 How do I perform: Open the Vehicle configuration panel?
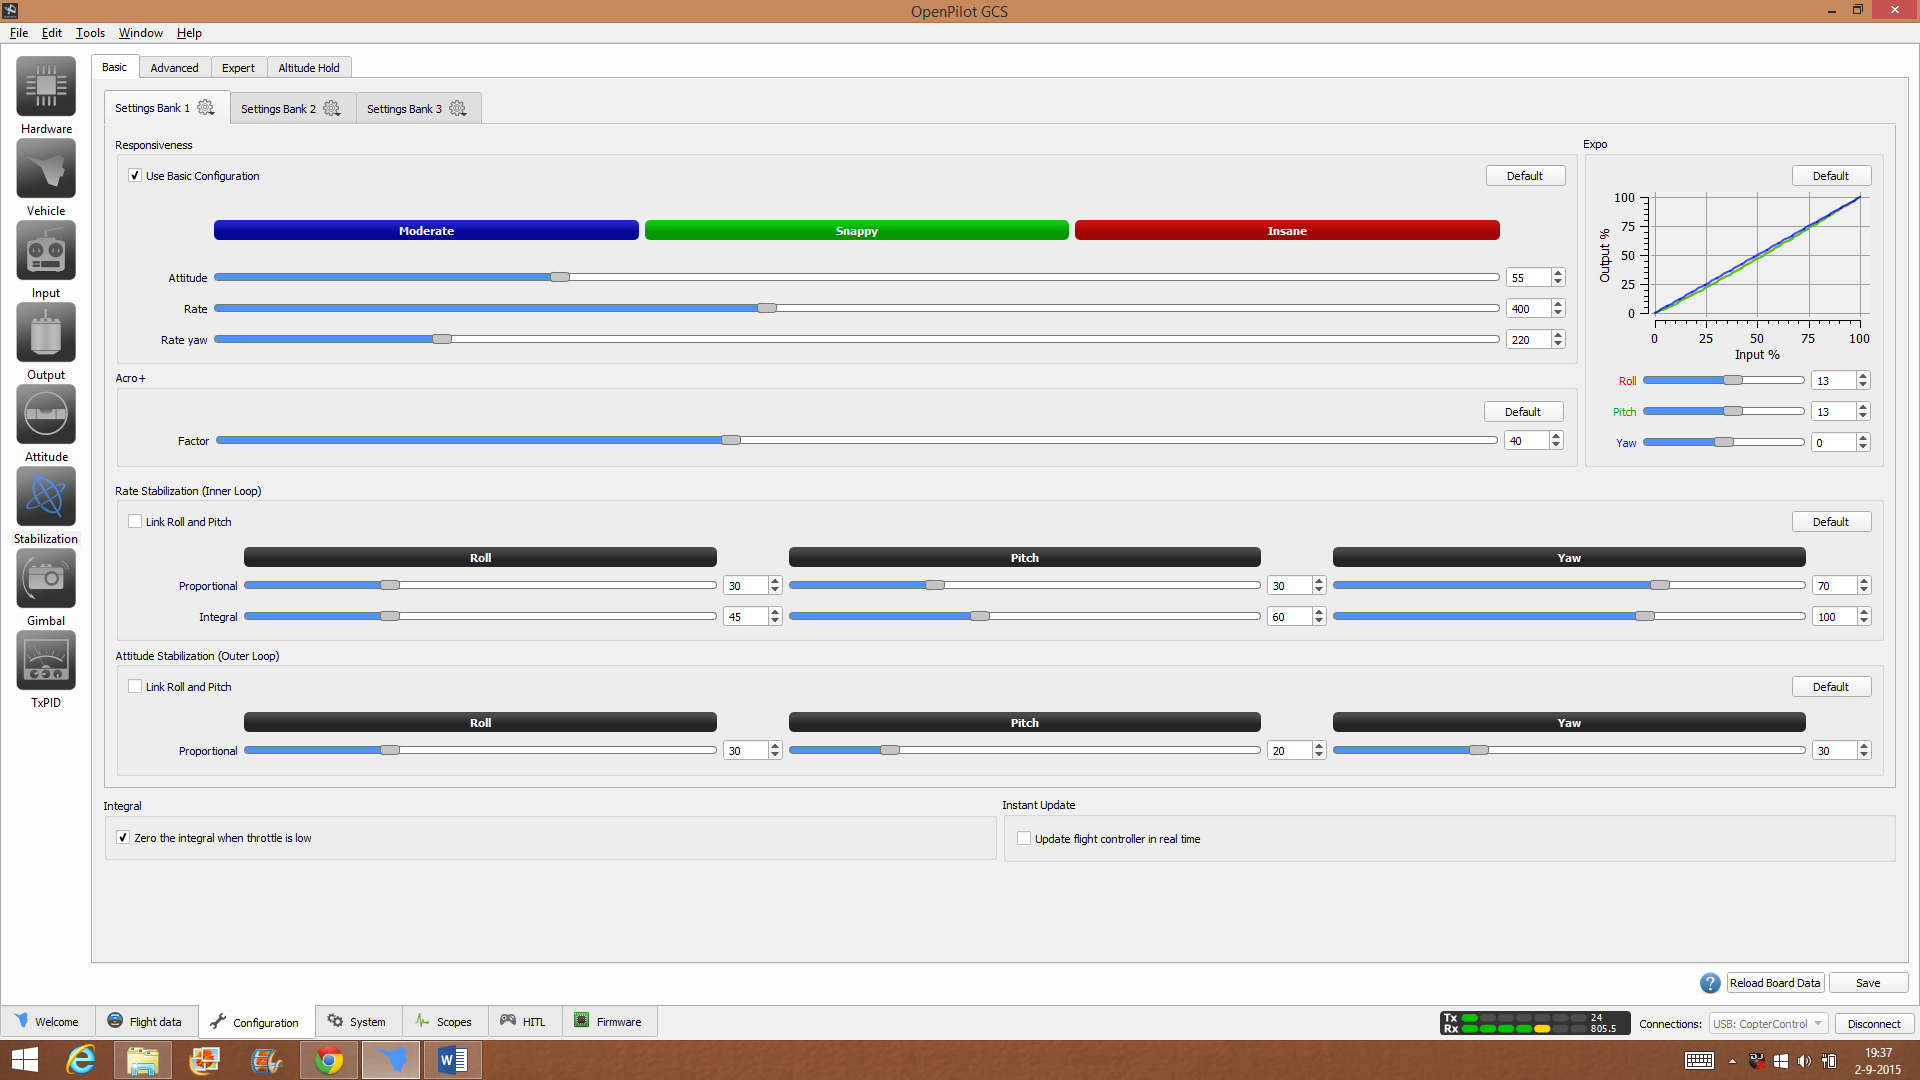coord(46,168)
